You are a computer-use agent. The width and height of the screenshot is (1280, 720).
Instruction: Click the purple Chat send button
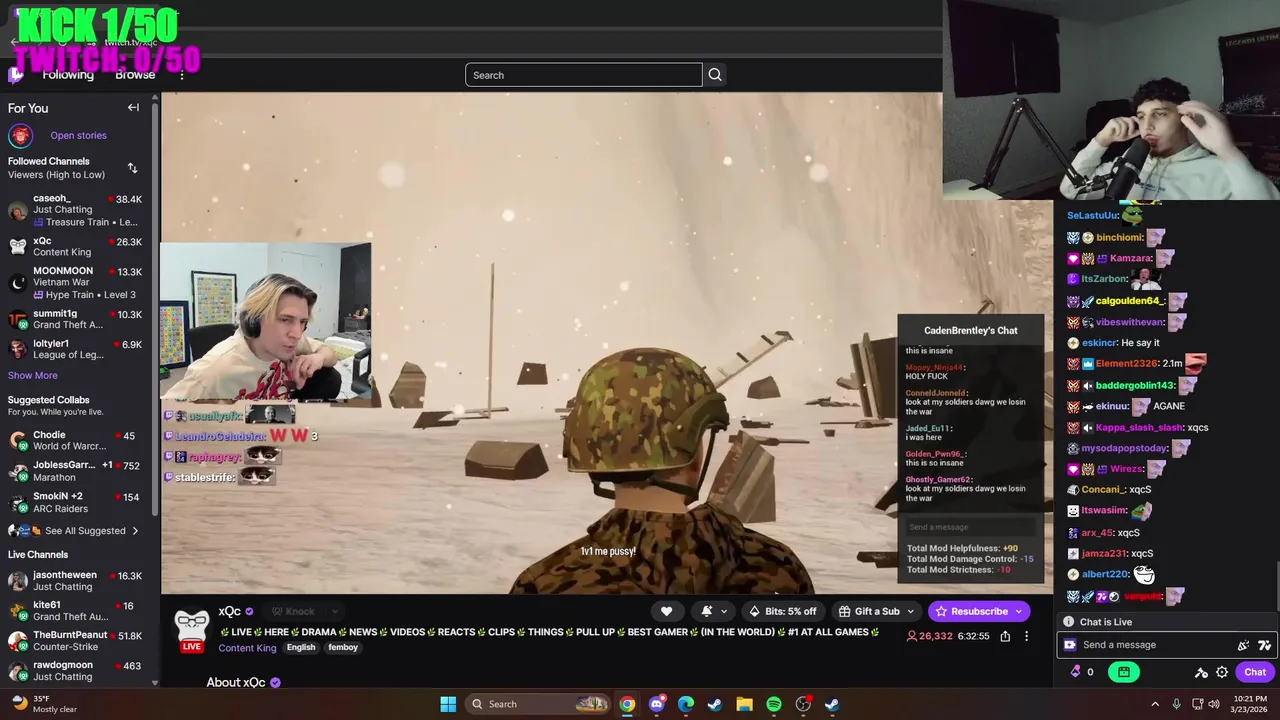pyautogui.click(x=1255, y=672)
